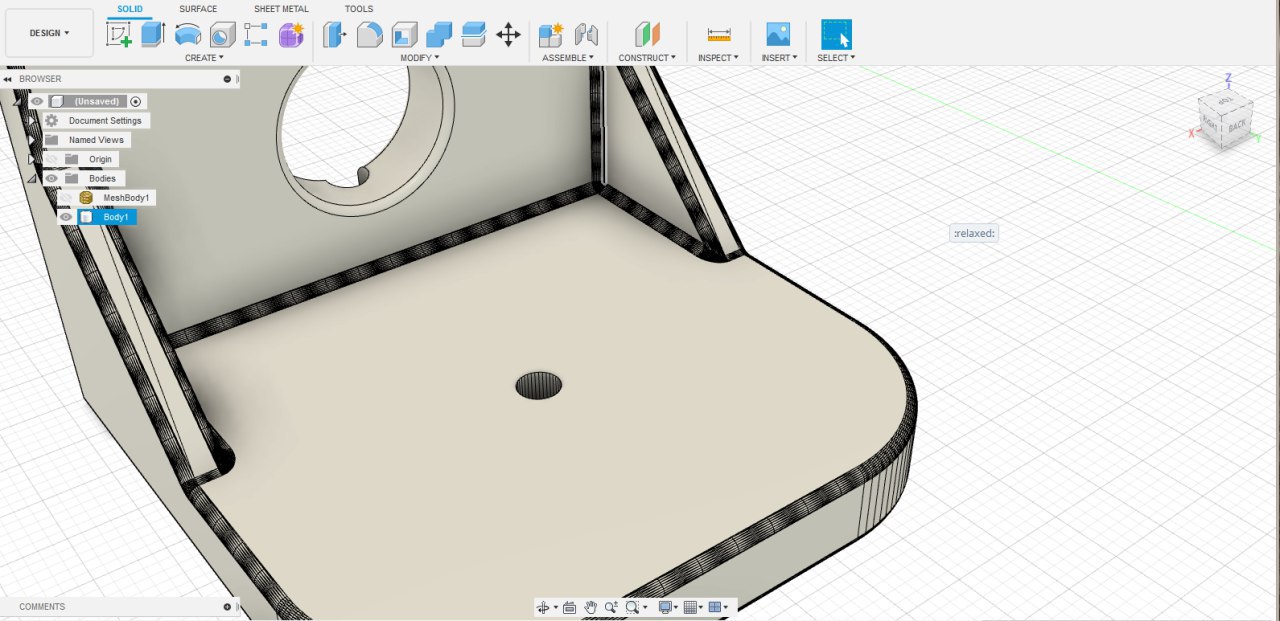
Task: Select the Hole tool icon
Action: [222, 35]
